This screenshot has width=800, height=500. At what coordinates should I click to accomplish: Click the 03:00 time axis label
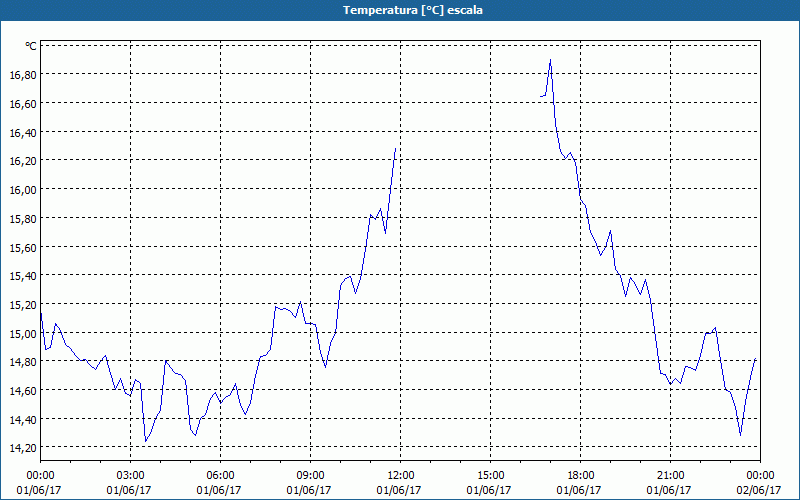click(130, 476)
